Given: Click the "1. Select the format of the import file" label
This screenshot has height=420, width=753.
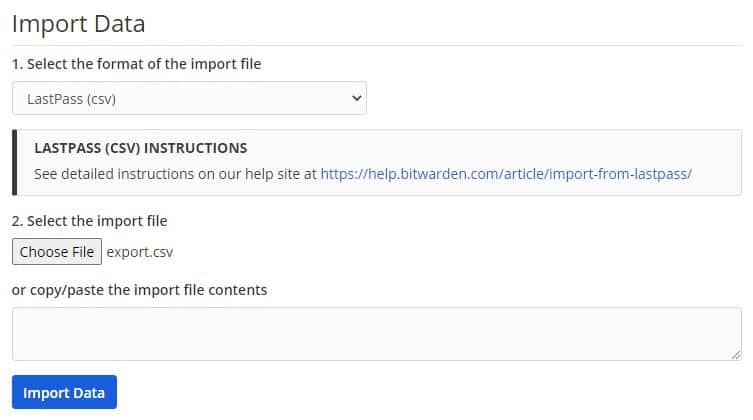Looking at the screenshot, I should point(136,64).
